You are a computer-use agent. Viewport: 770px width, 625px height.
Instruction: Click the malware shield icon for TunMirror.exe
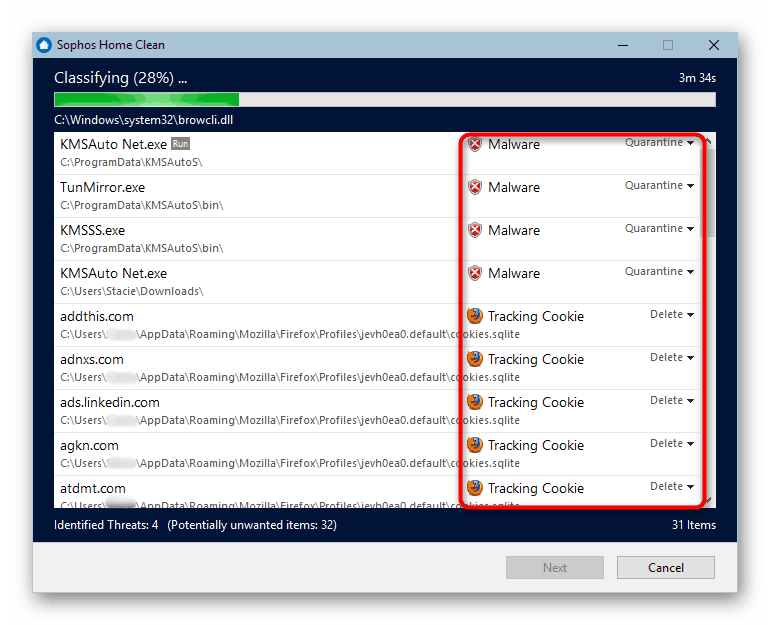[475, 187]
